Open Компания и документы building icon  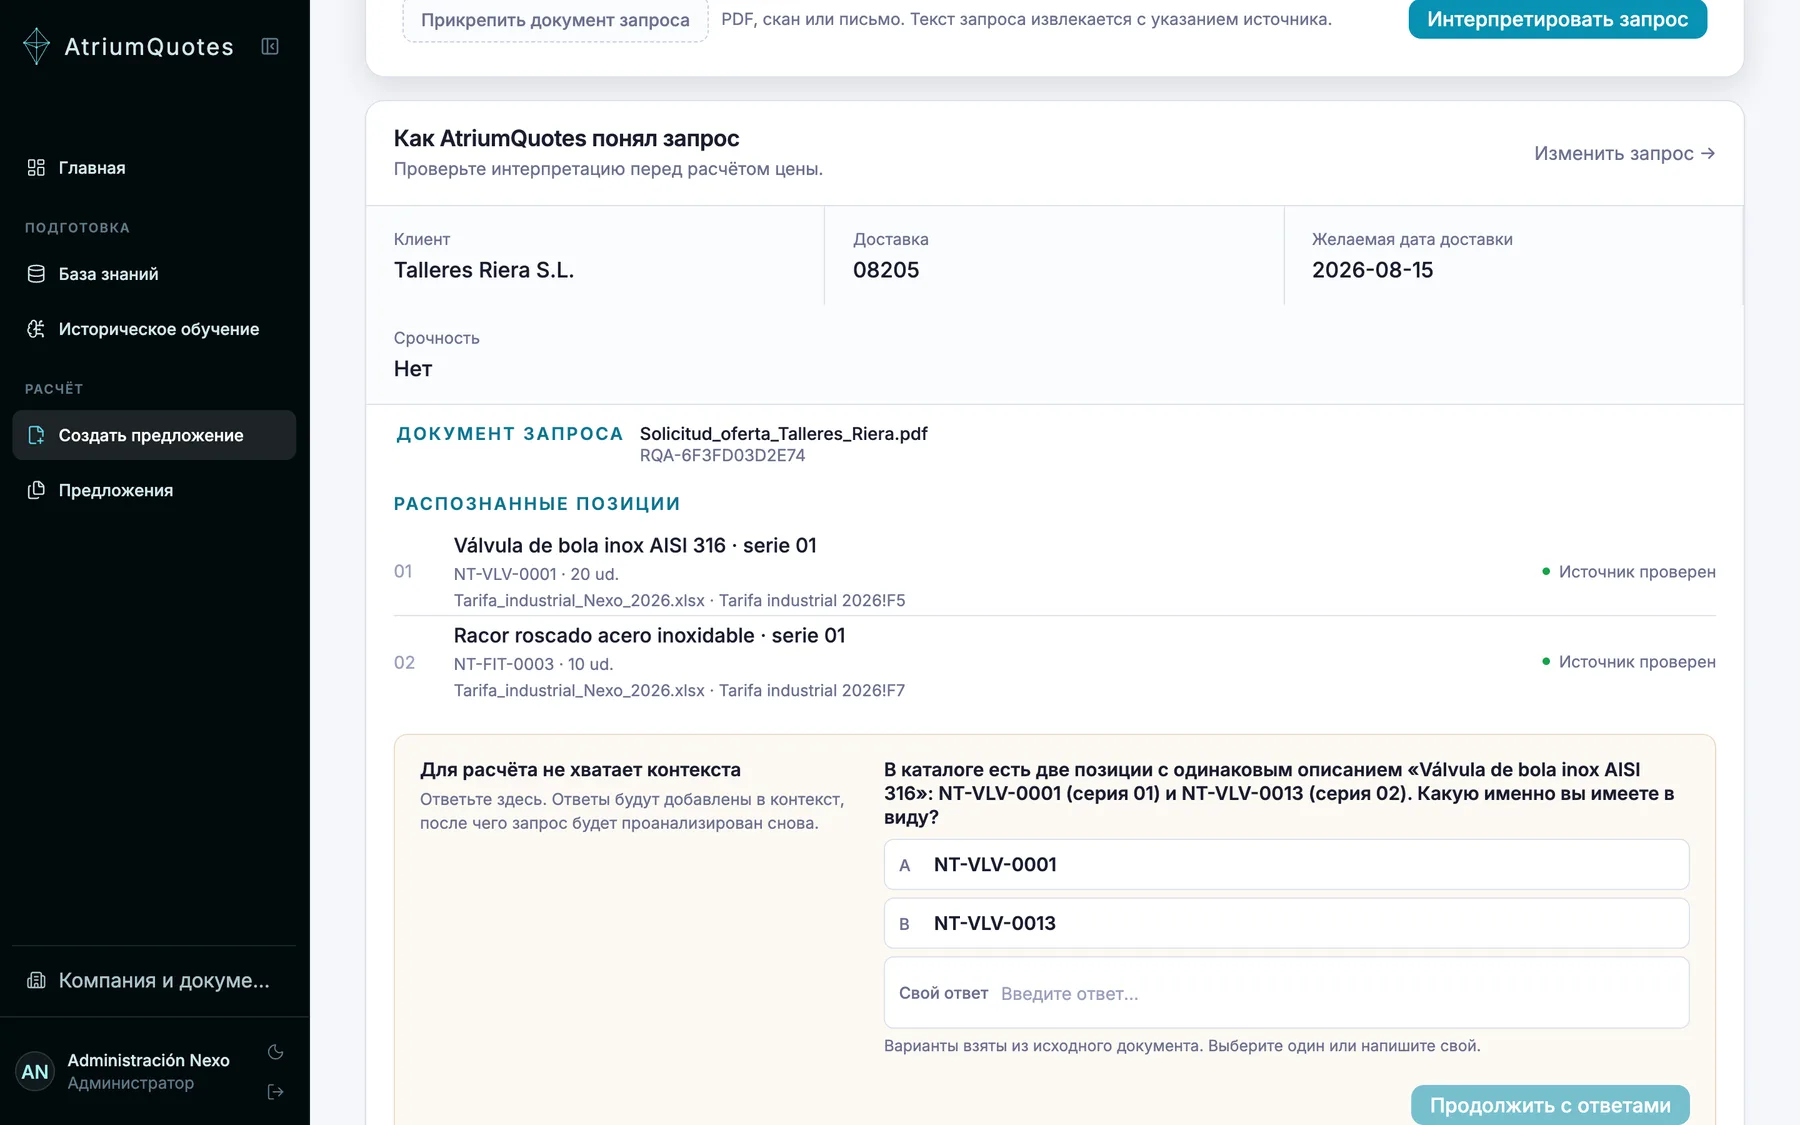[x=36, y=980]
